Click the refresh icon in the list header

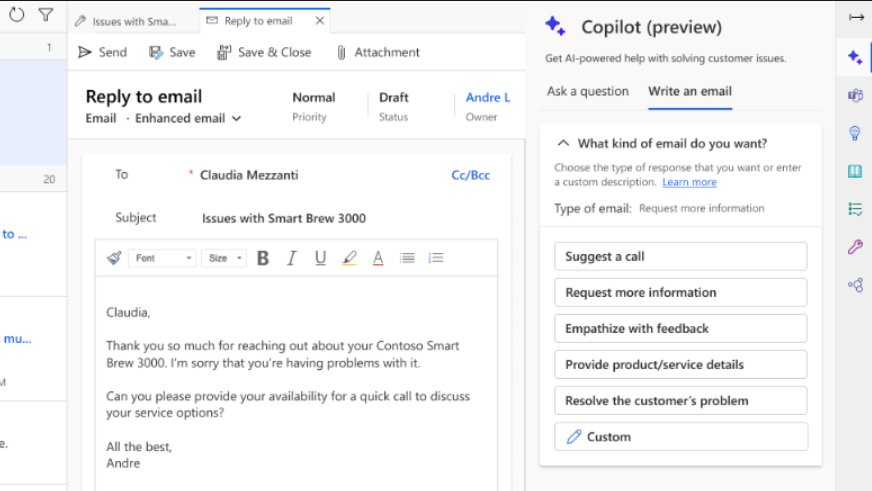pyautogui.click(x=17, y=14)
